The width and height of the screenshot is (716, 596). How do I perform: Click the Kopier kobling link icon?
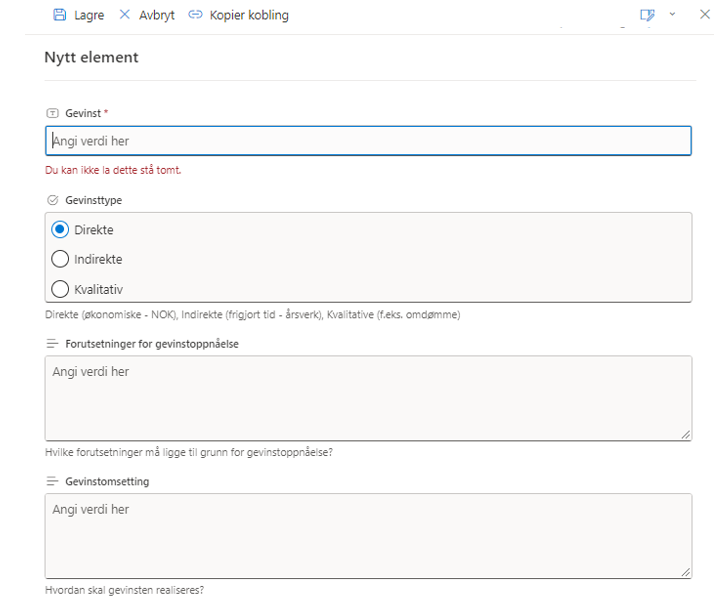[x=195, y=15]
